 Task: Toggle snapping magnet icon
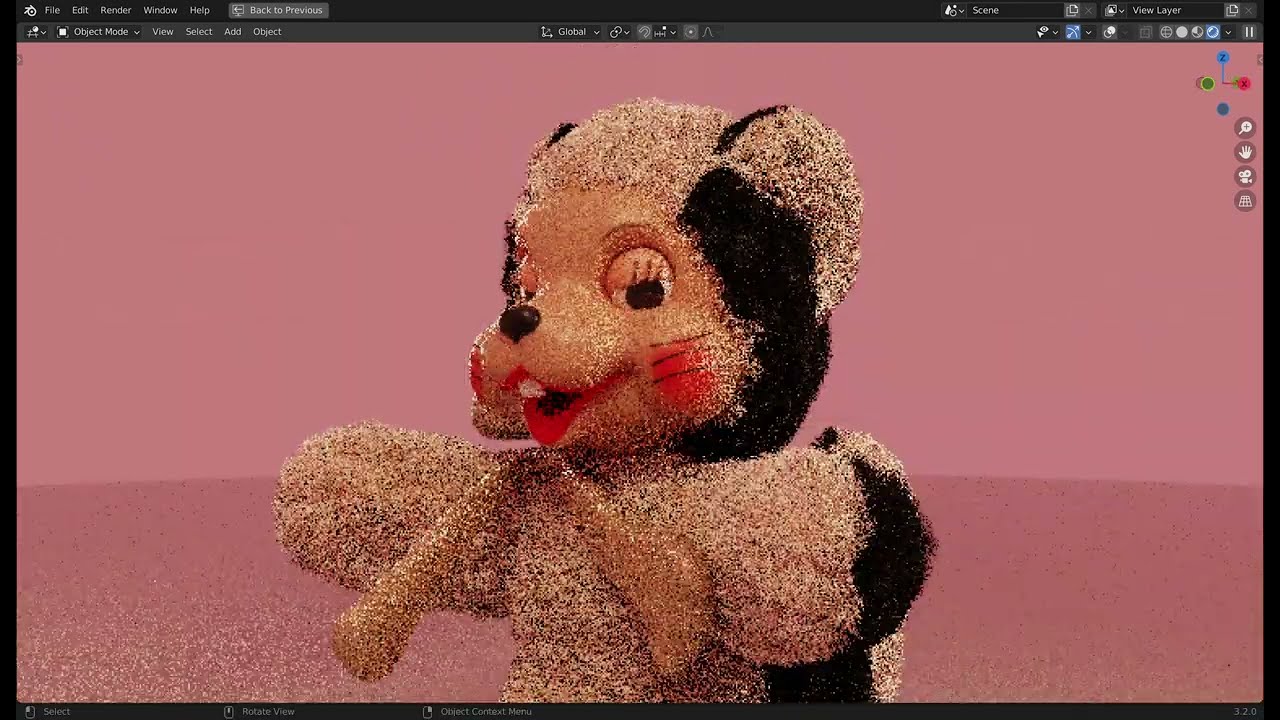click(x=644, y=32)
